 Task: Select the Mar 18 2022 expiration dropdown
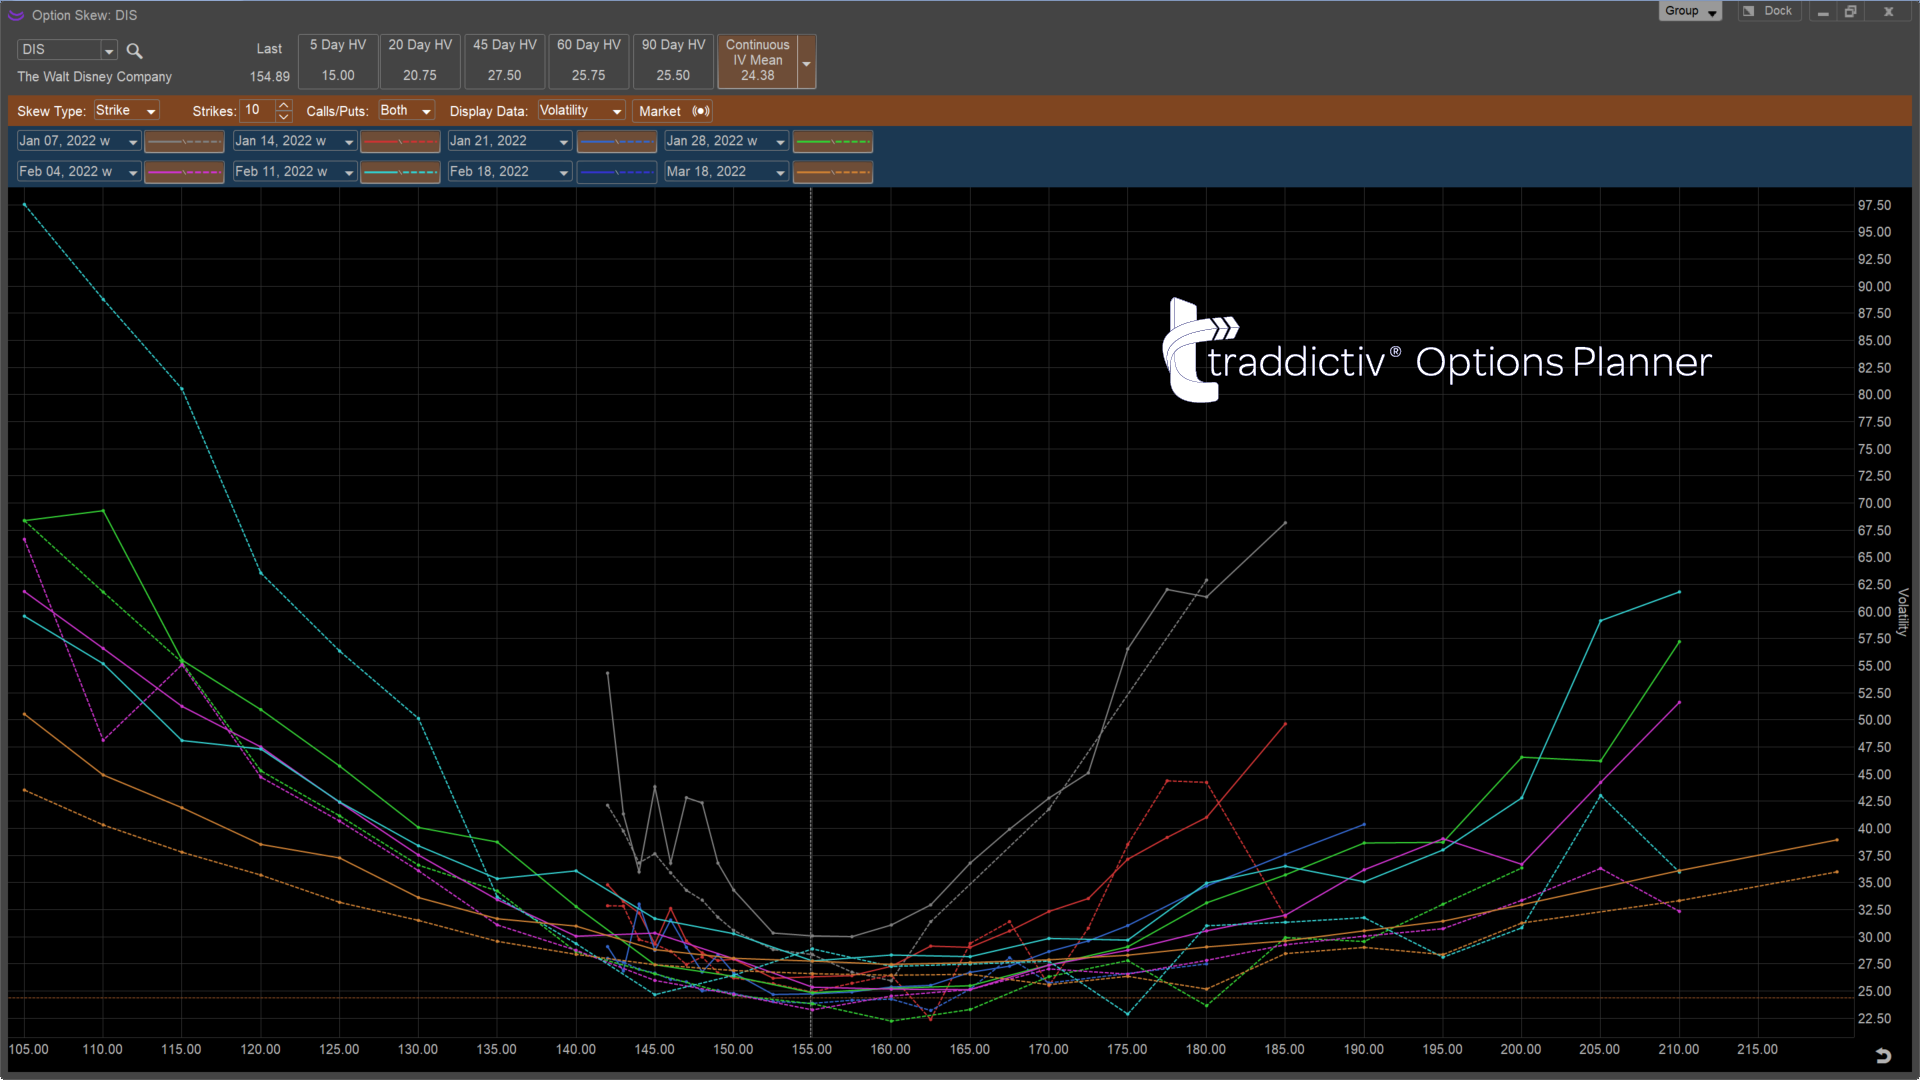(x=725, y=171)
